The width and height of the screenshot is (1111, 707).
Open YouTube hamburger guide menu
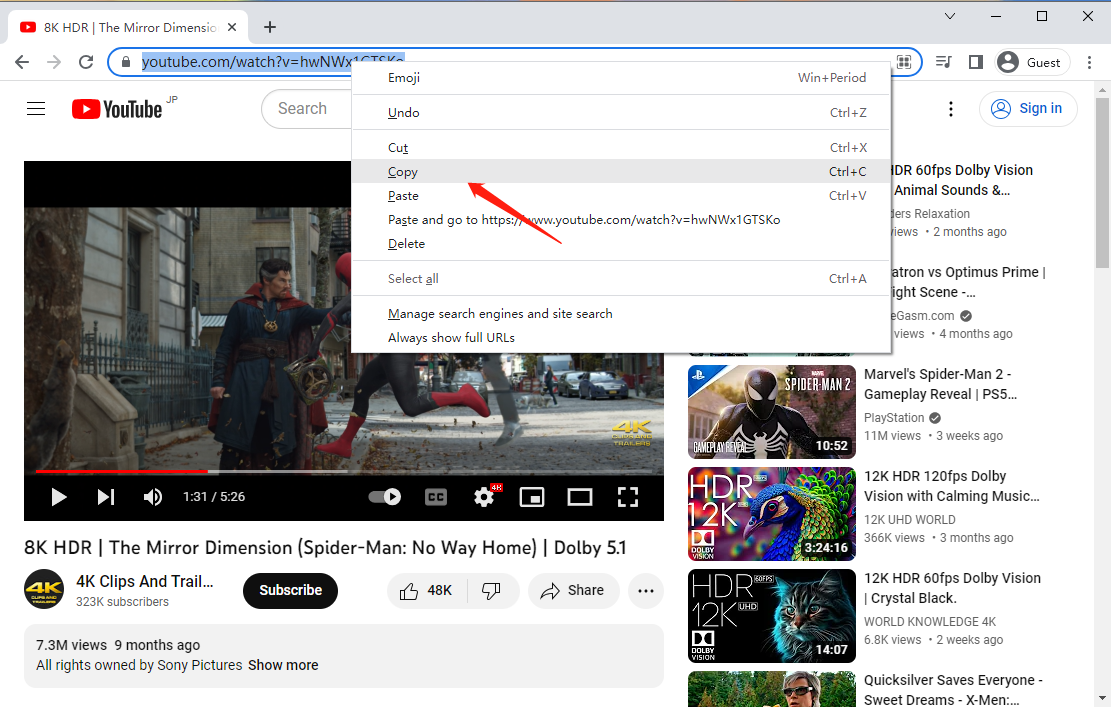coord(36,108)
